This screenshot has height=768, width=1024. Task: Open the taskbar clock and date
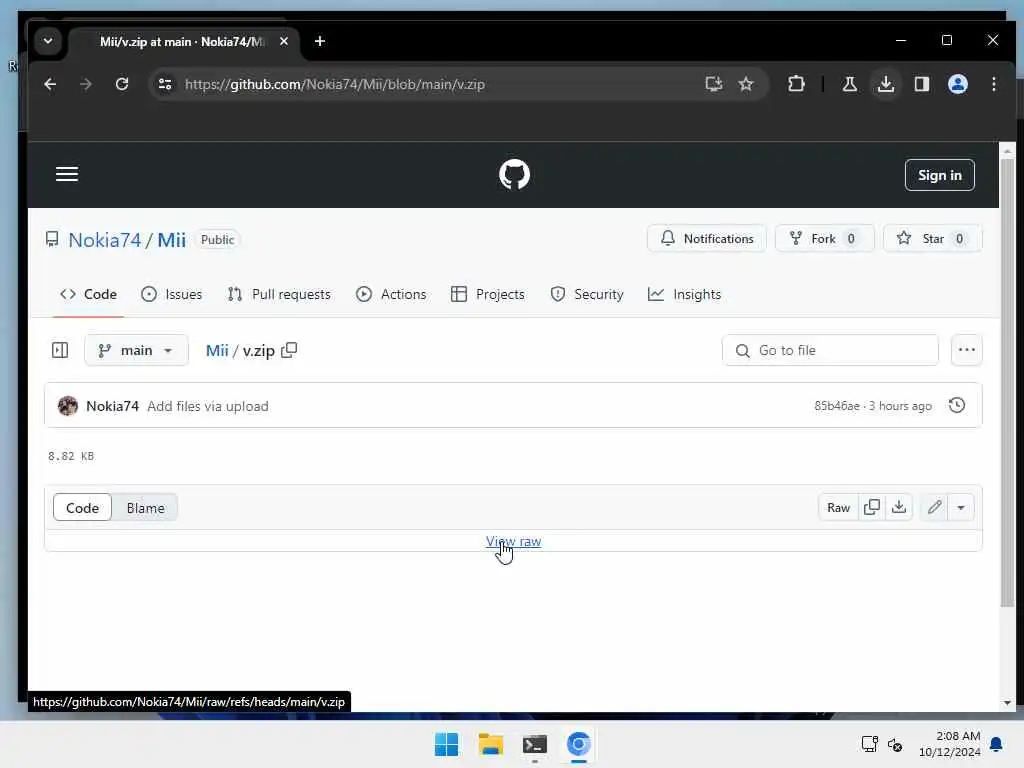tap(949, 744)
